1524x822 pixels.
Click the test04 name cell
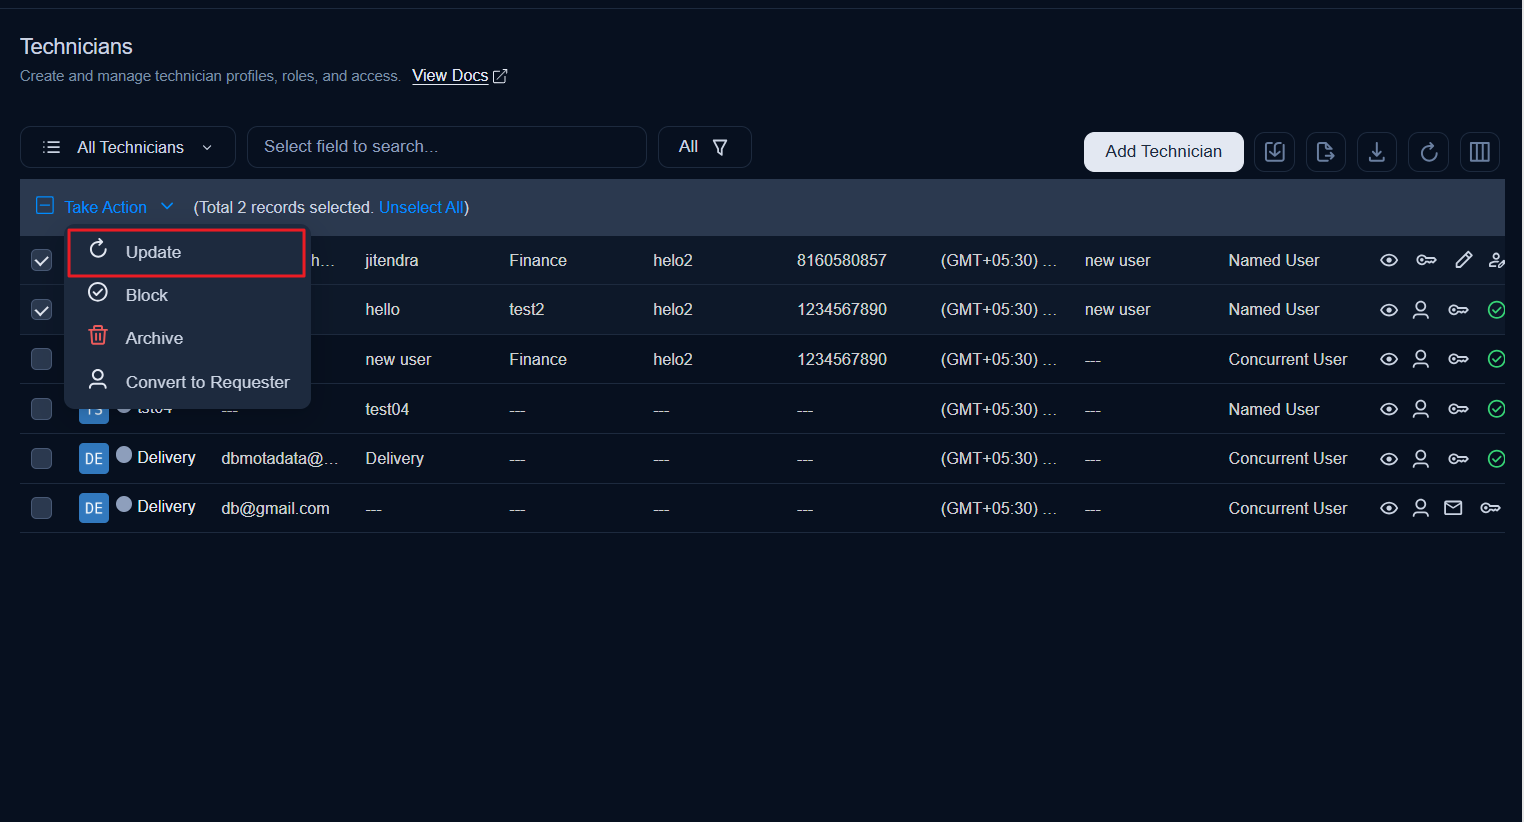pos(387,409)
